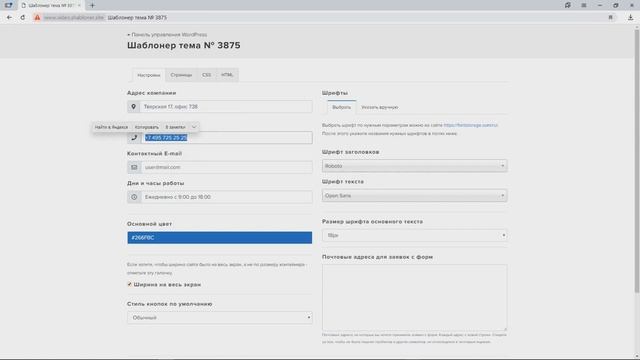Open the fonts storage site link
Image resolution: width=640 pixels, height=360 pixels.
[471, 125]
